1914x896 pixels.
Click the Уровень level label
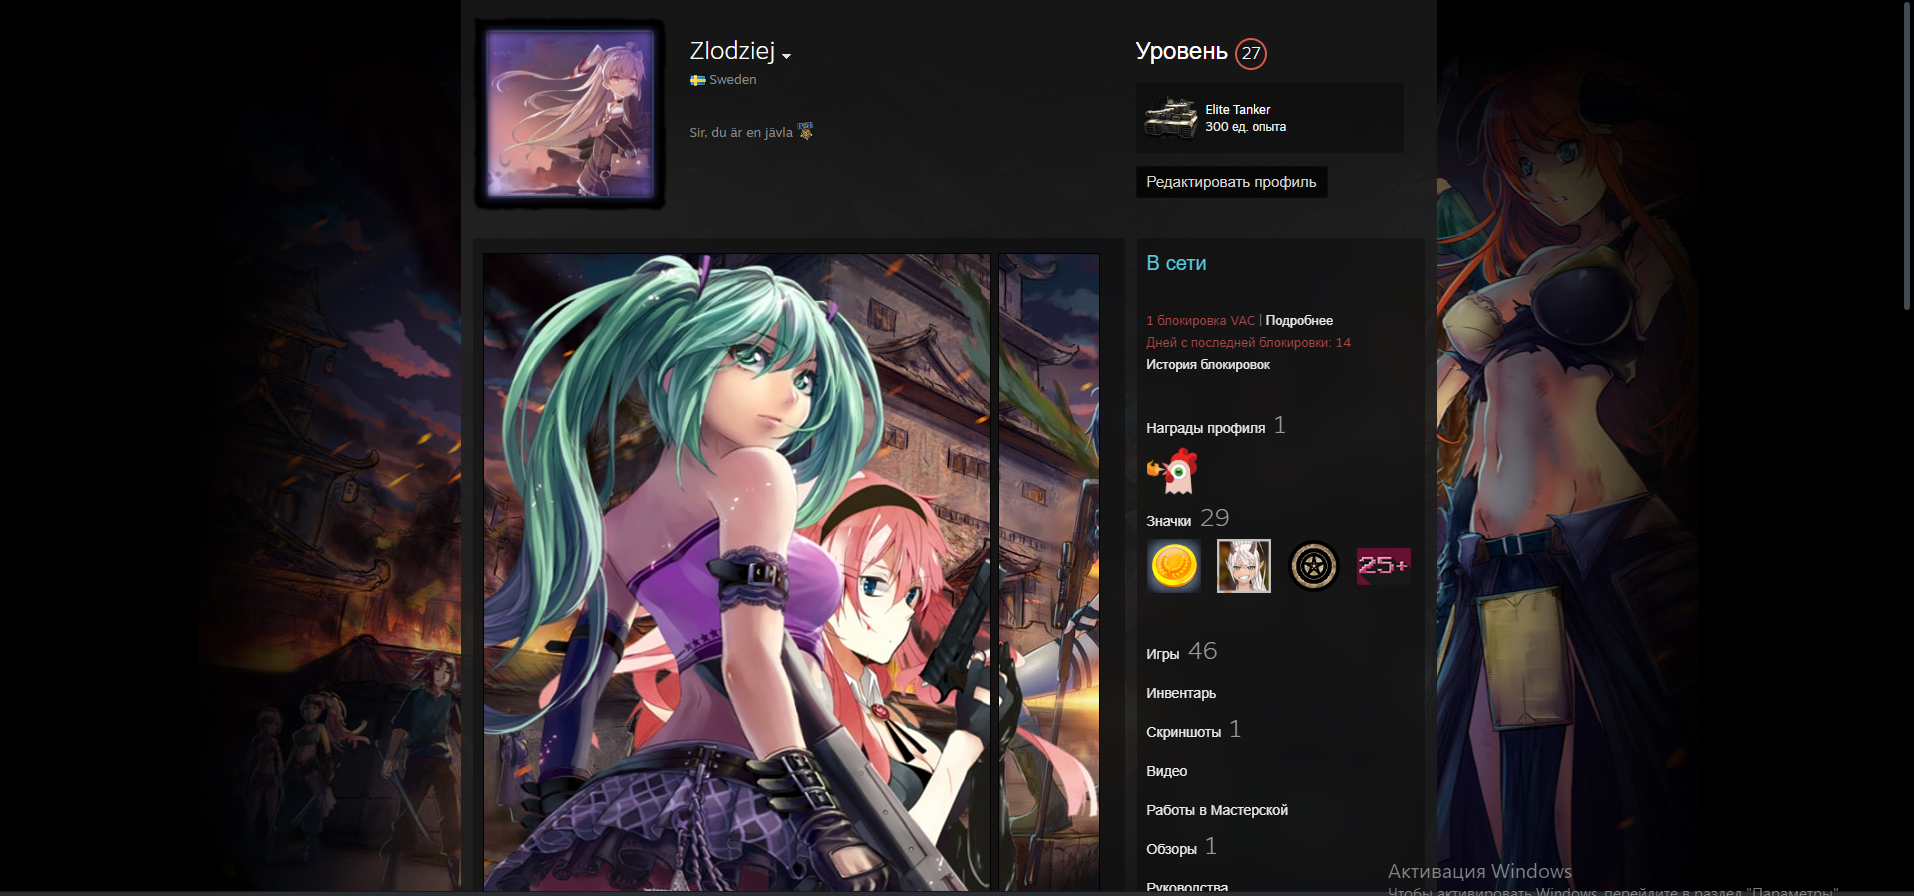click(x=1181, y=52)
